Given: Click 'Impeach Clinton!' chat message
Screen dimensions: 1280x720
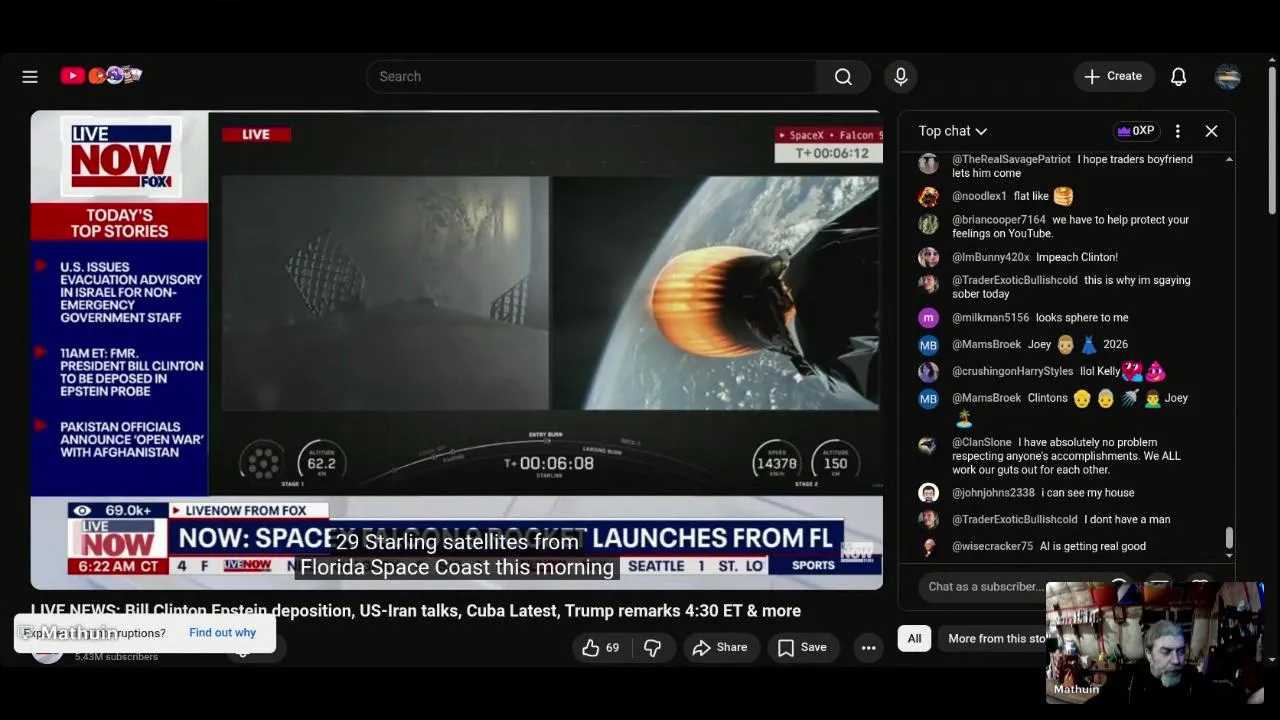Looking at the screenshot, I should pyautogui.click(x=1077, y=258).
